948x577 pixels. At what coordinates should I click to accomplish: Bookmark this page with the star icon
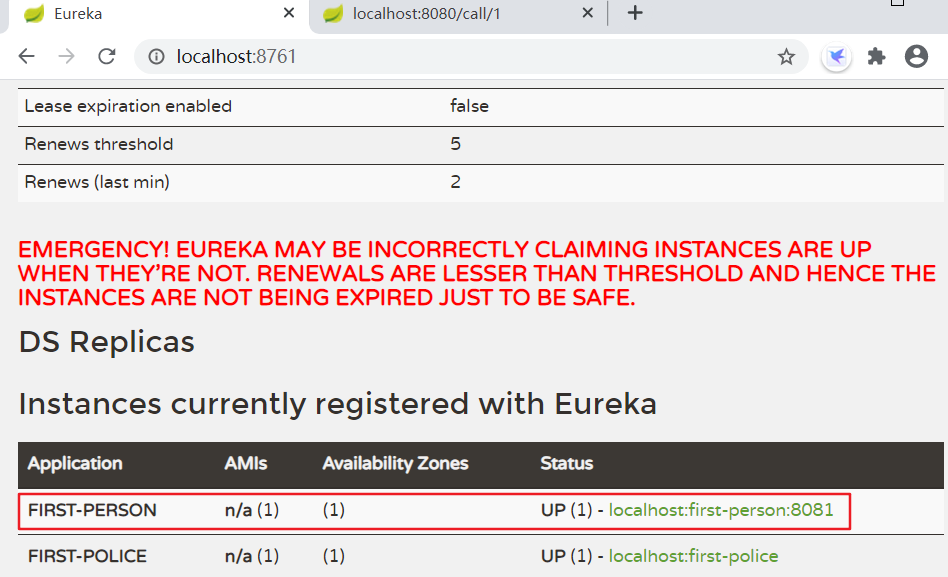point(786,57)
